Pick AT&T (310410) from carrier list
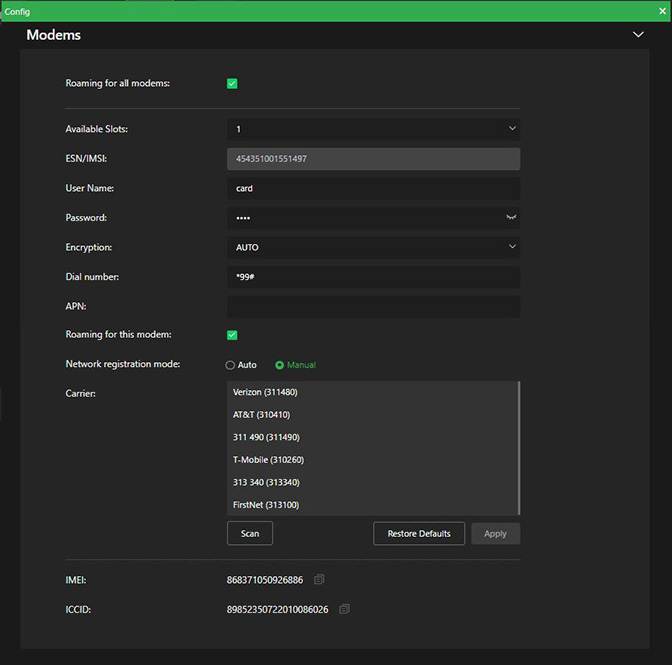672x665 pixels. click(262, 415)
